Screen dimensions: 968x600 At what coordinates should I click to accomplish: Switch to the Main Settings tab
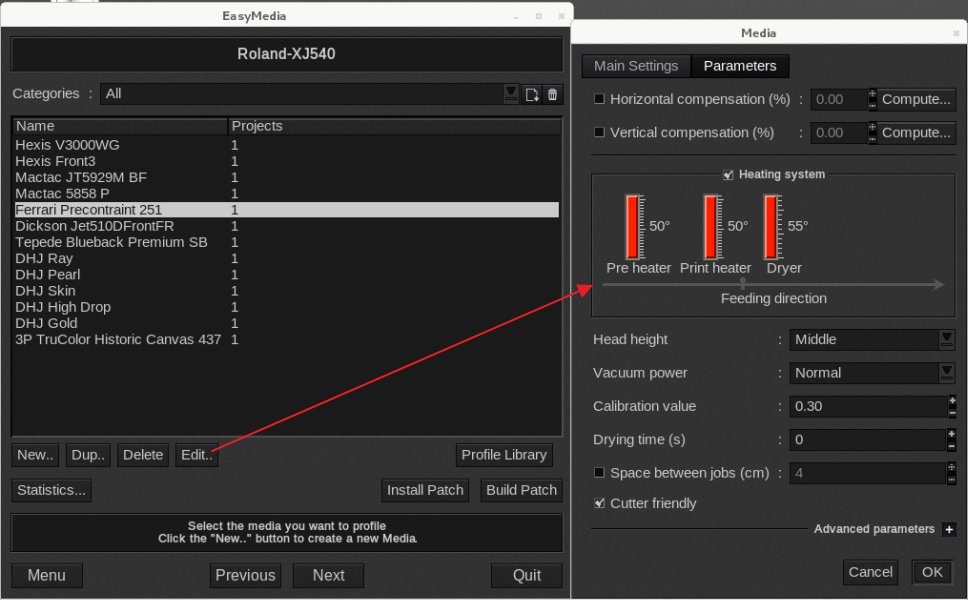[x=636, y=66]
